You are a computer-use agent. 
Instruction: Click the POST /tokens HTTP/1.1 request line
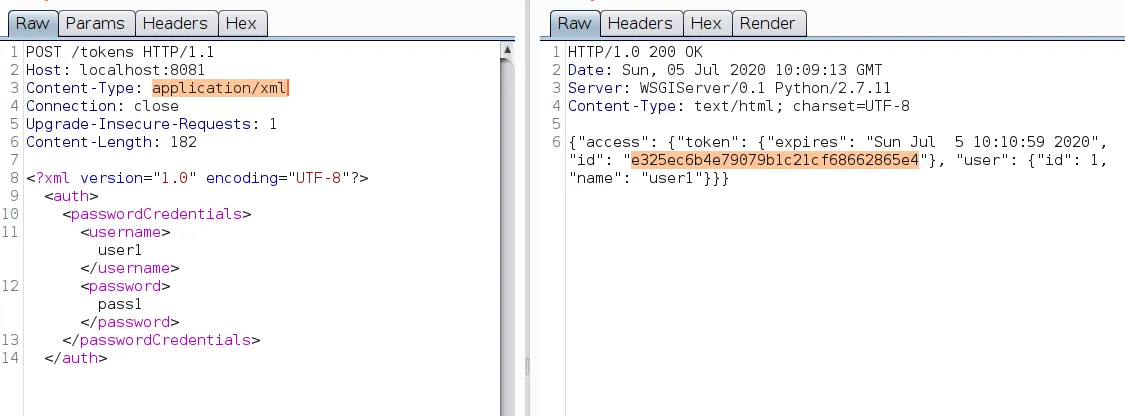click(x=120, y=52)
